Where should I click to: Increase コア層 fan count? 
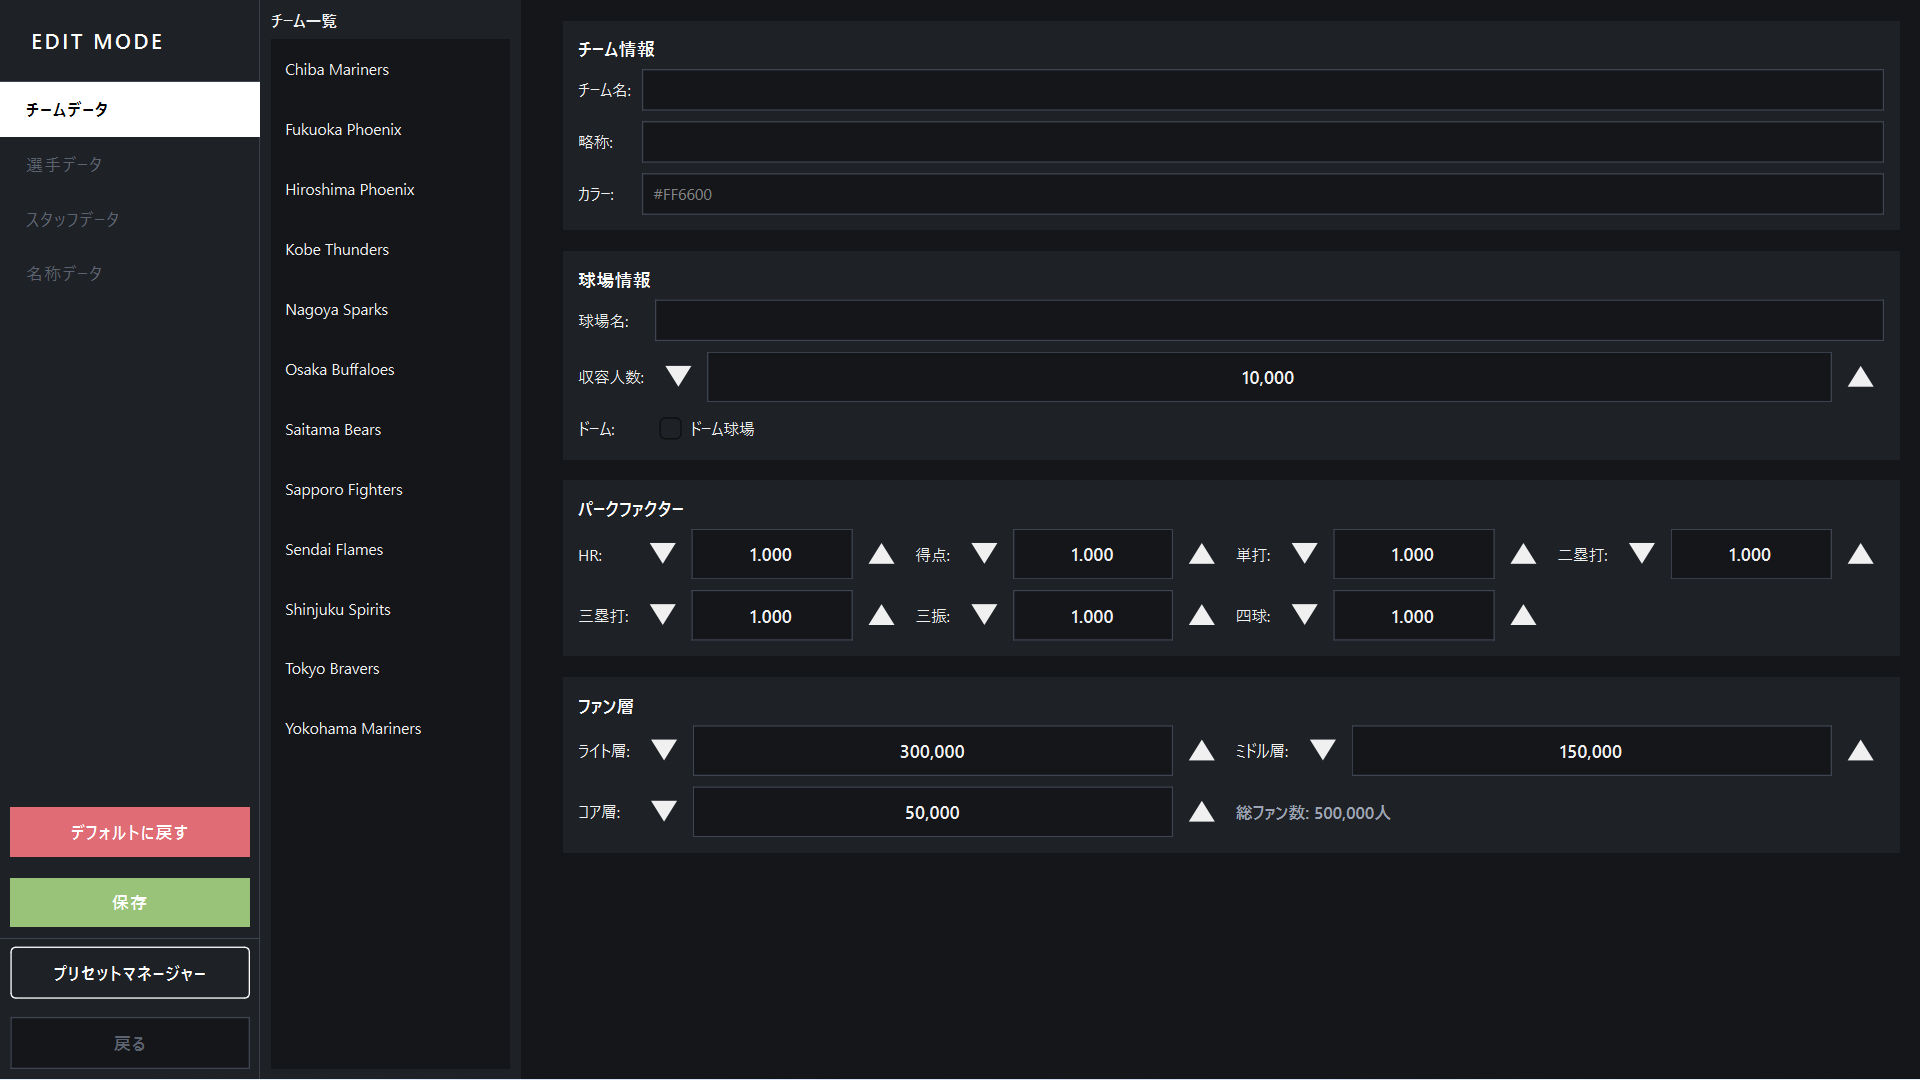pyautogui.click(x=1201, y=812)
